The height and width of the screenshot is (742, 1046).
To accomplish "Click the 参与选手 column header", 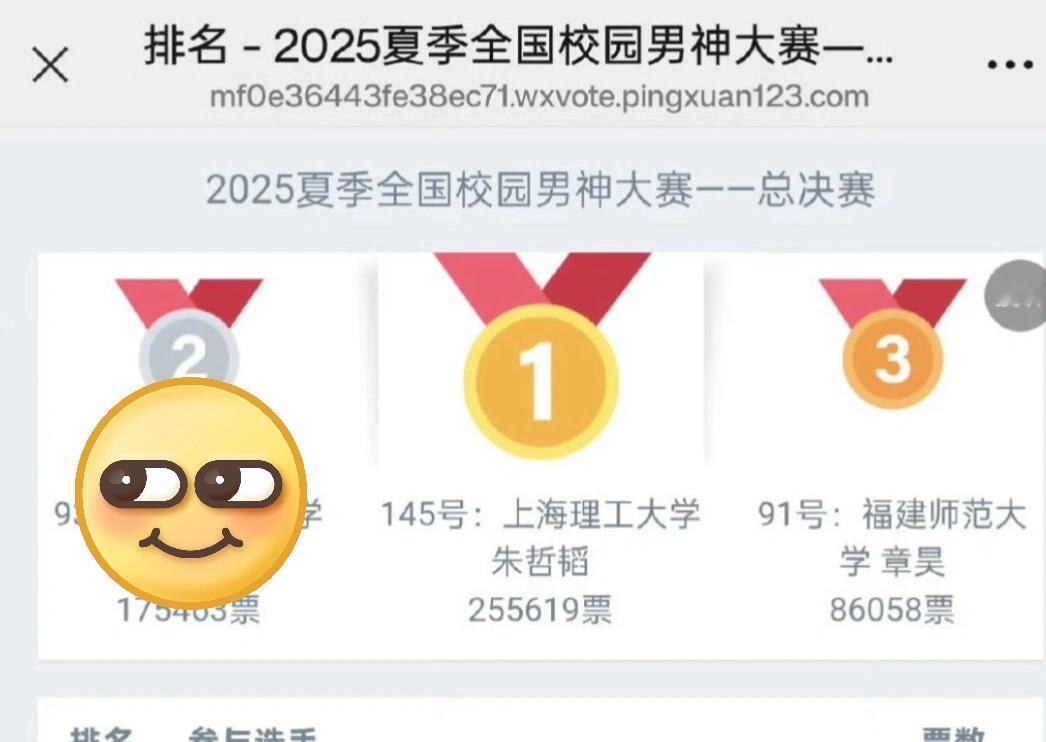I will point(251,735).
